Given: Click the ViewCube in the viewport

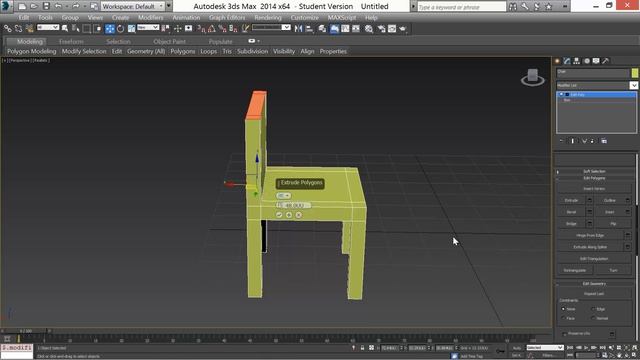Looking at the screenshot, I should coord(533,77).
